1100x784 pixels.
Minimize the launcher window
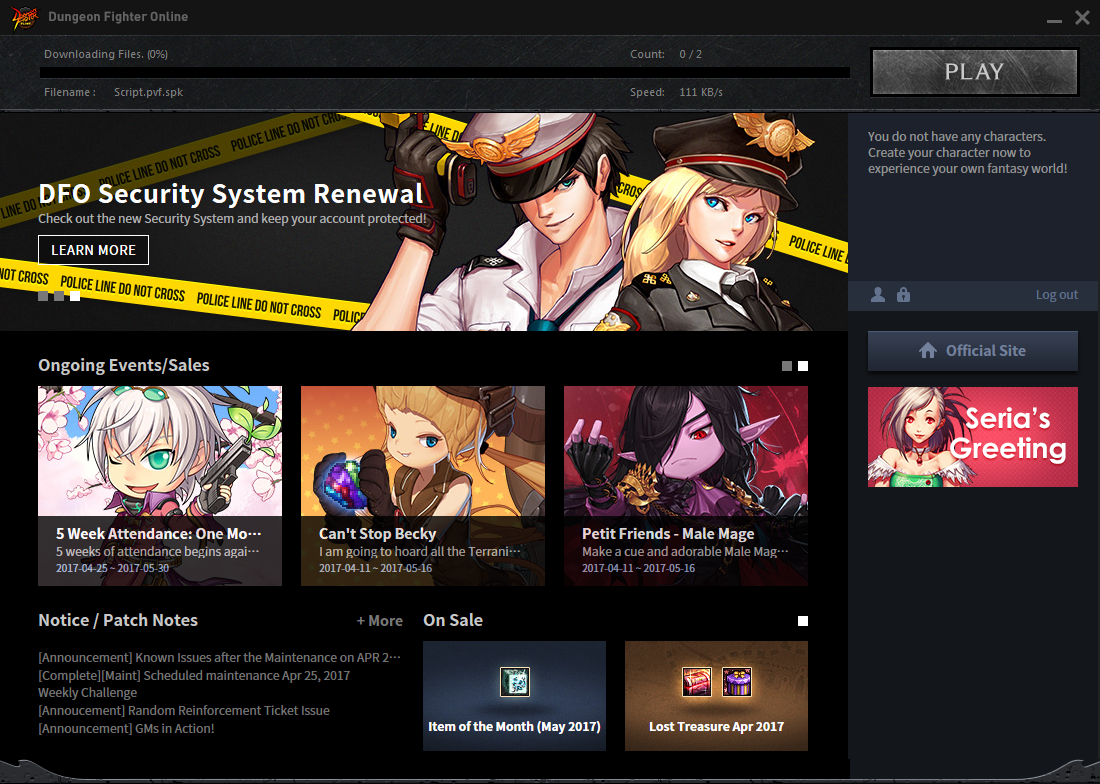click(x=1054, y=21)
